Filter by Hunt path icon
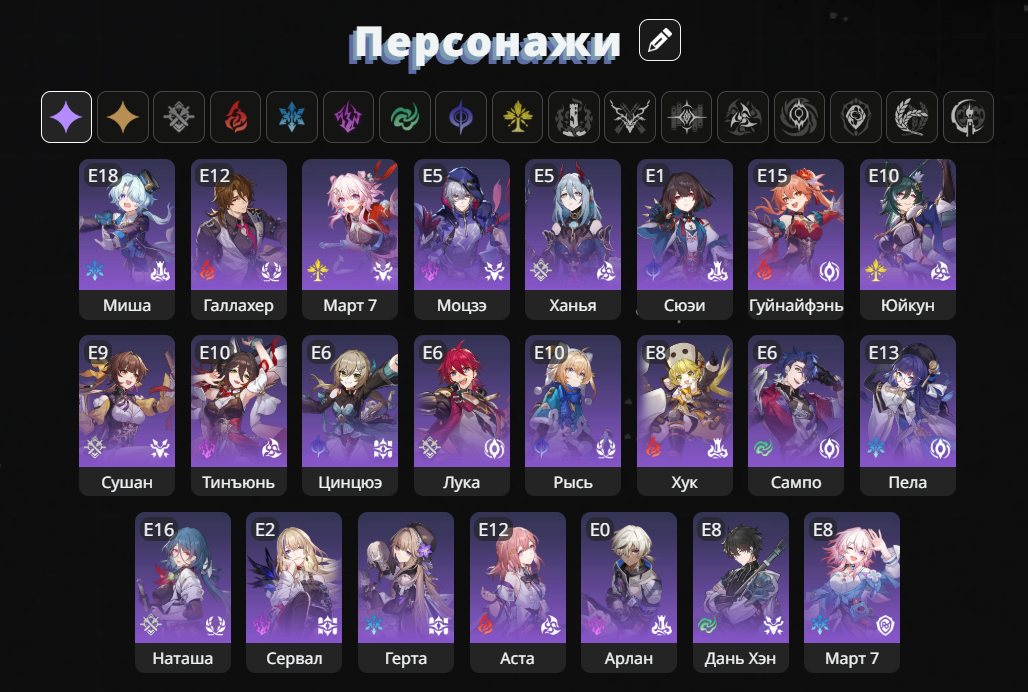The image size is (1028, 692). coord(630,117)
